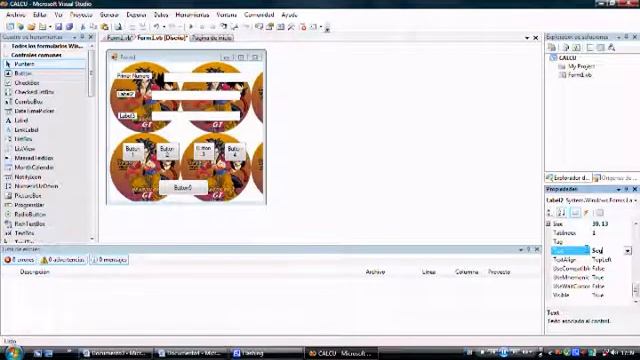The width and height of the screenshot is (640, 360).
Task: Select Label2 on the form designer
Action: (126, 94)
